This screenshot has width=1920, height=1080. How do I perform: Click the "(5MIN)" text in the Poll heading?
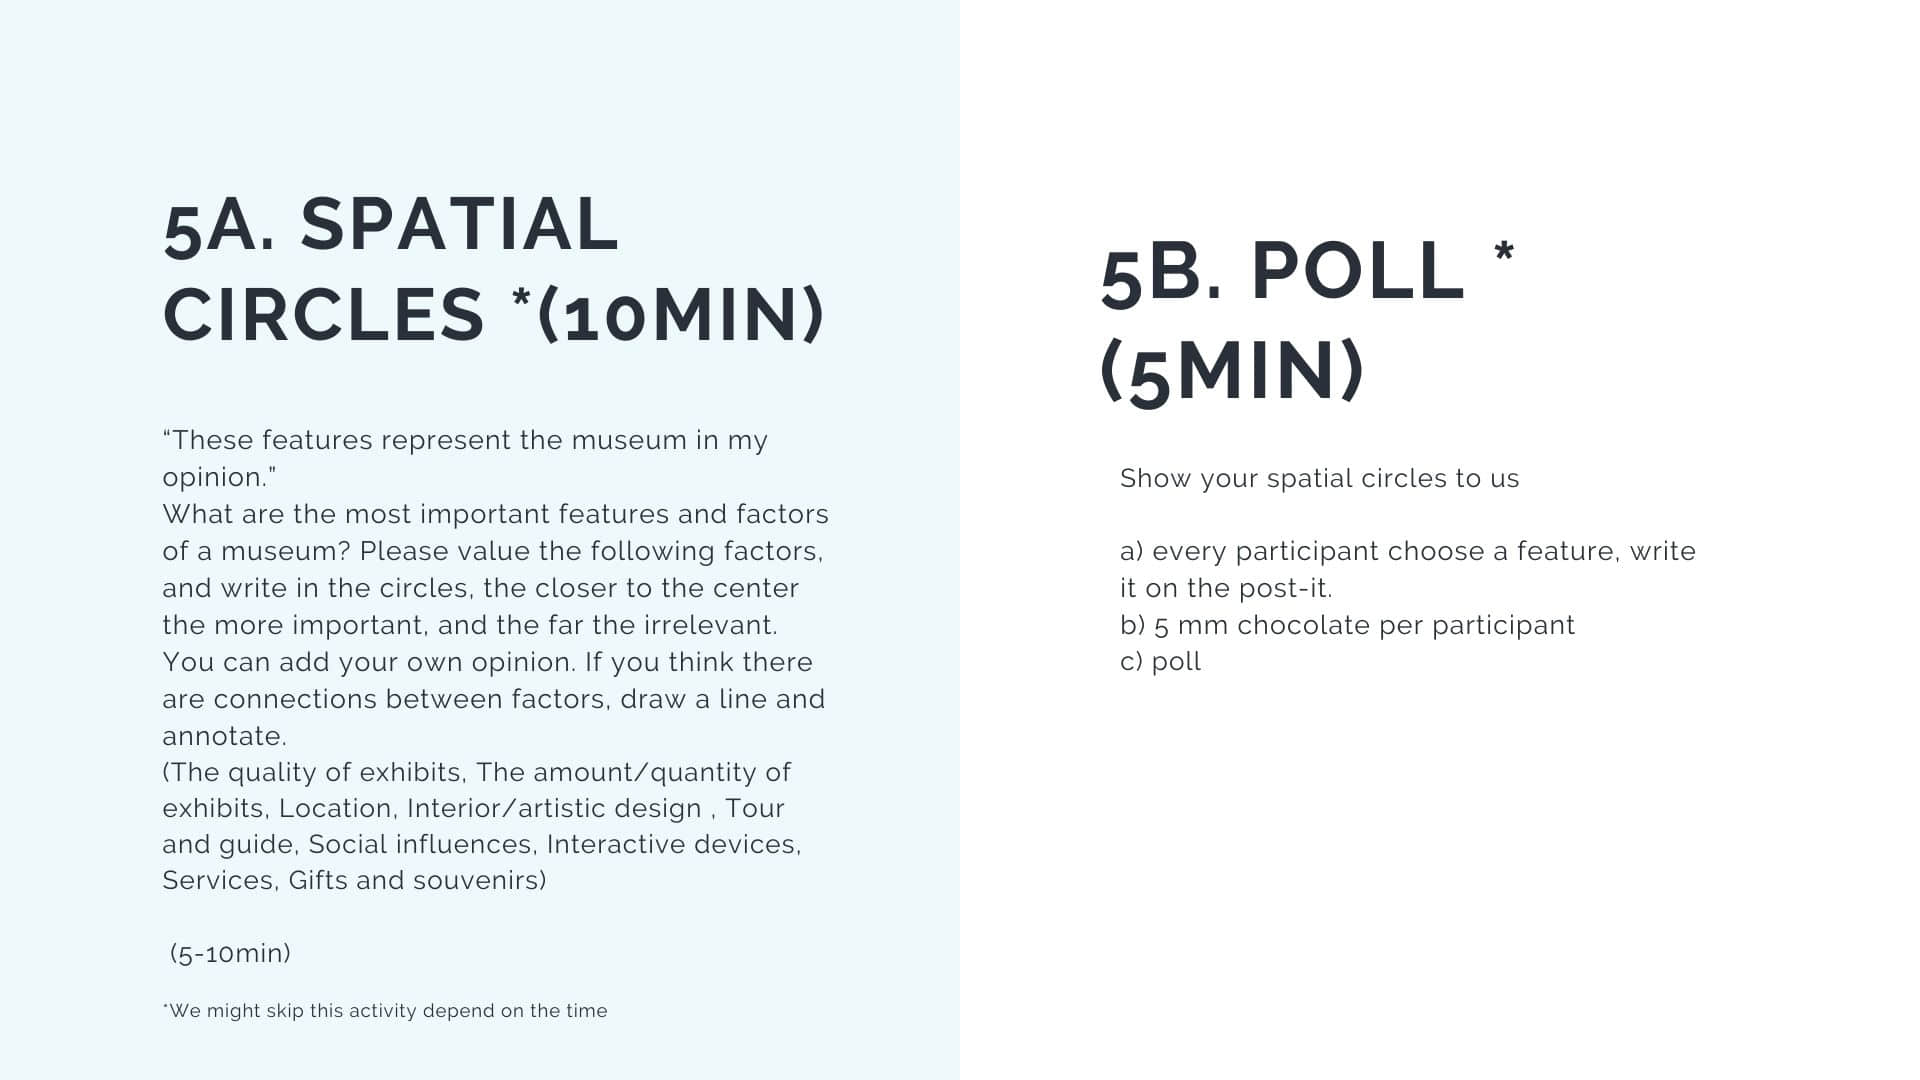(1232, 371)
